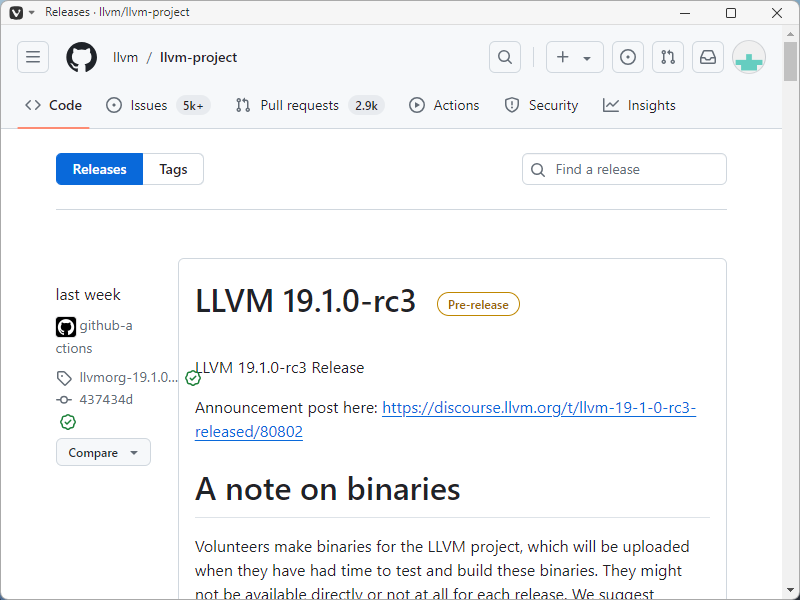This screenshot has height=600, width=800.
Task: Go to GitHub home via Octocat logo
Action: pyautogui.click(x=82, y=57)
